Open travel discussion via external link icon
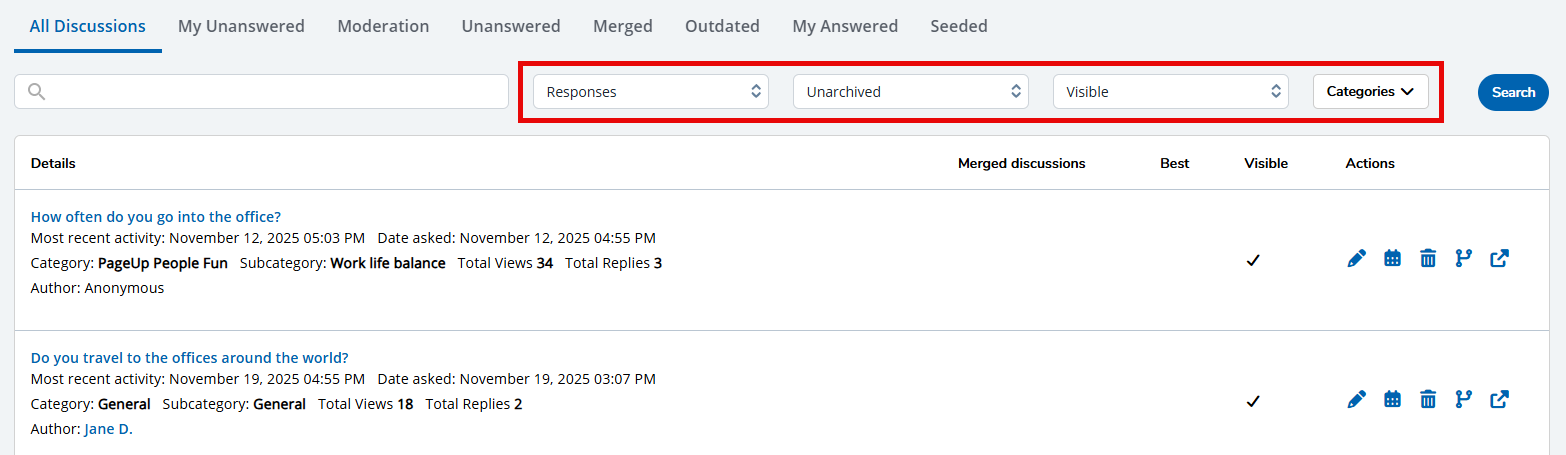The image size is (1566, 455). point(1499,400)
